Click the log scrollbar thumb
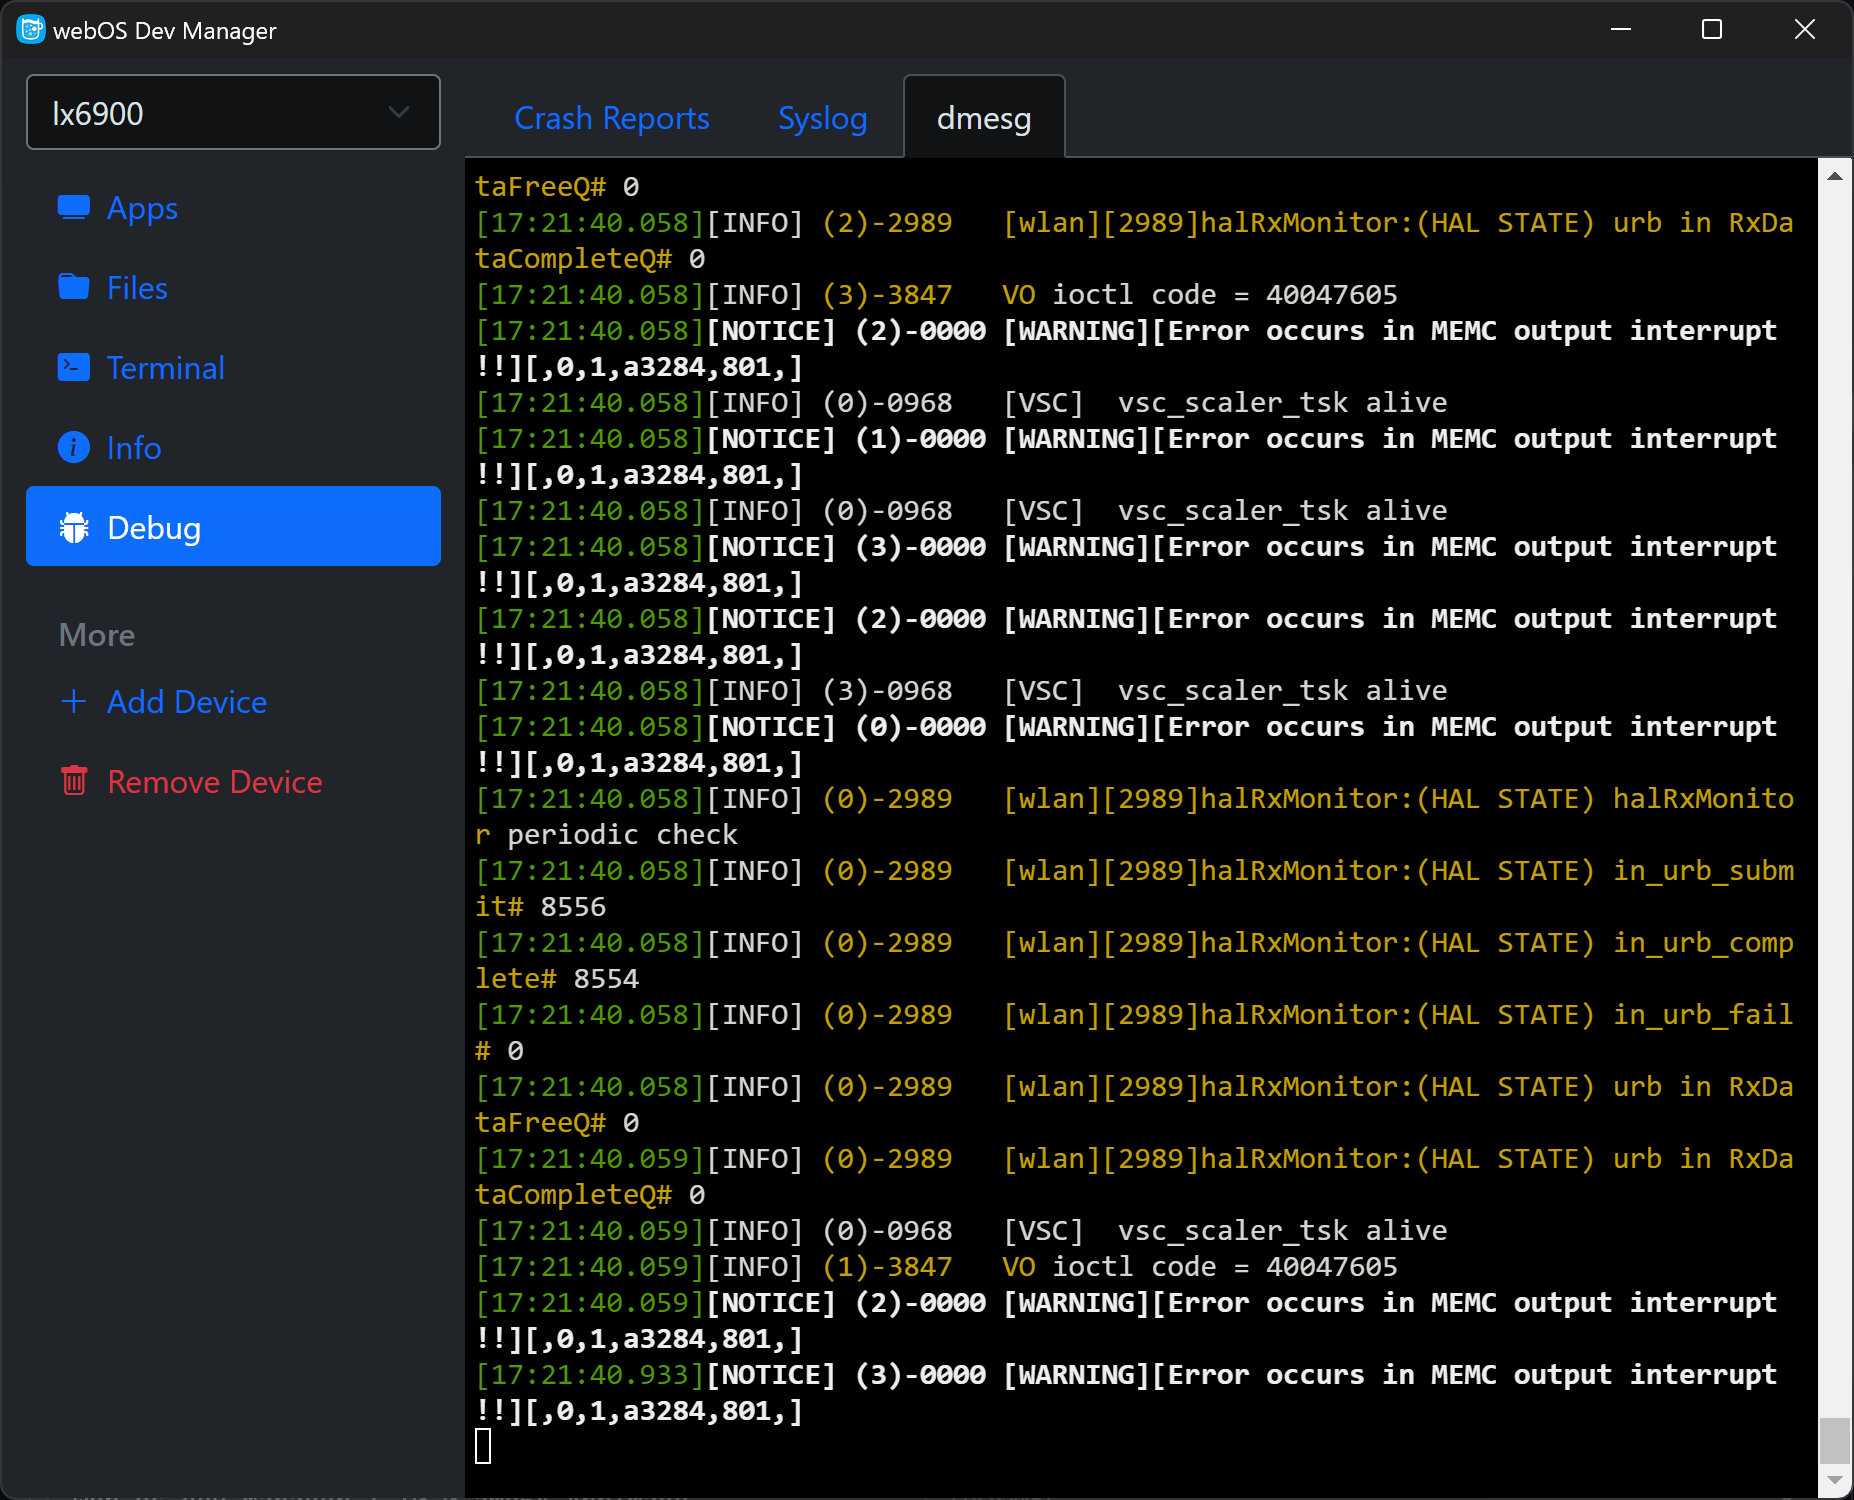This screenshot has height=1500, width=1854. click(1834, 1440)
